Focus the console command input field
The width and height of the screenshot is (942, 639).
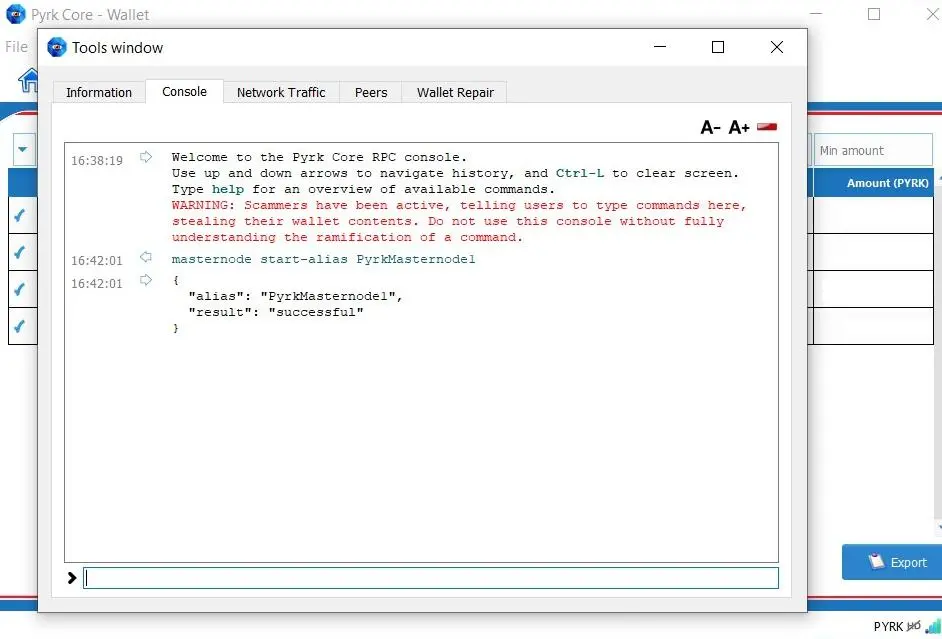pyautogui.click(x=431, y=578)
